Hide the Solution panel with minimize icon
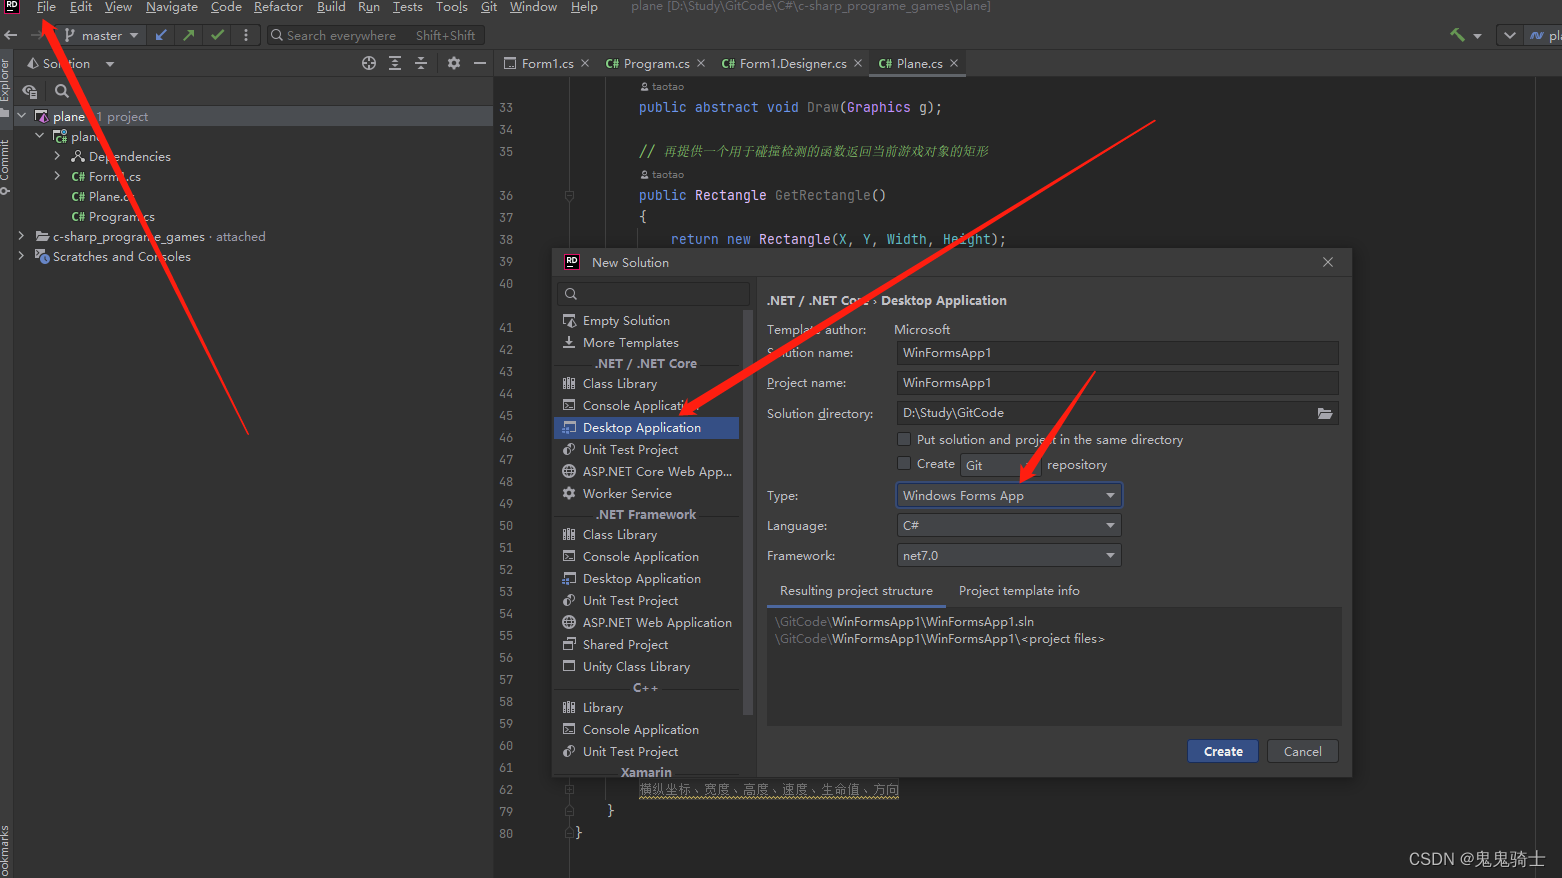Screen dimensions: 1562x878 point(480,63)
